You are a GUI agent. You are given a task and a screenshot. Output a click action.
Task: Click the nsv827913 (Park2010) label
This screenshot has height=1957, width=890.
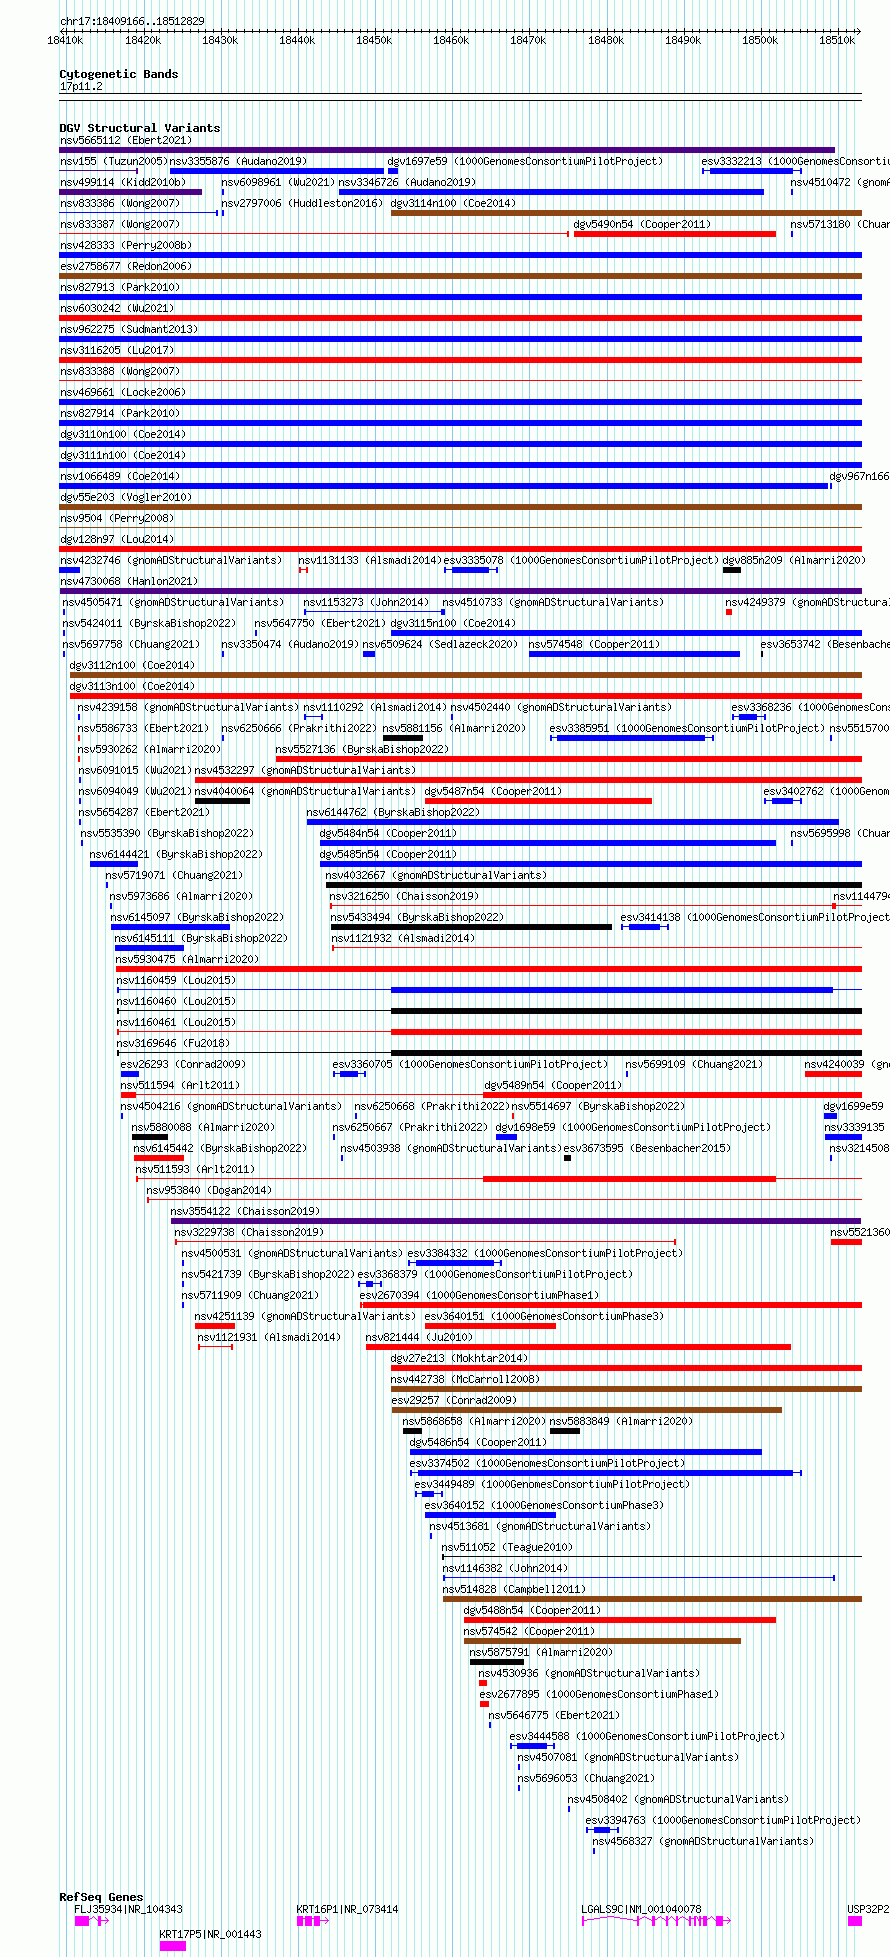(x=119, y=287)
